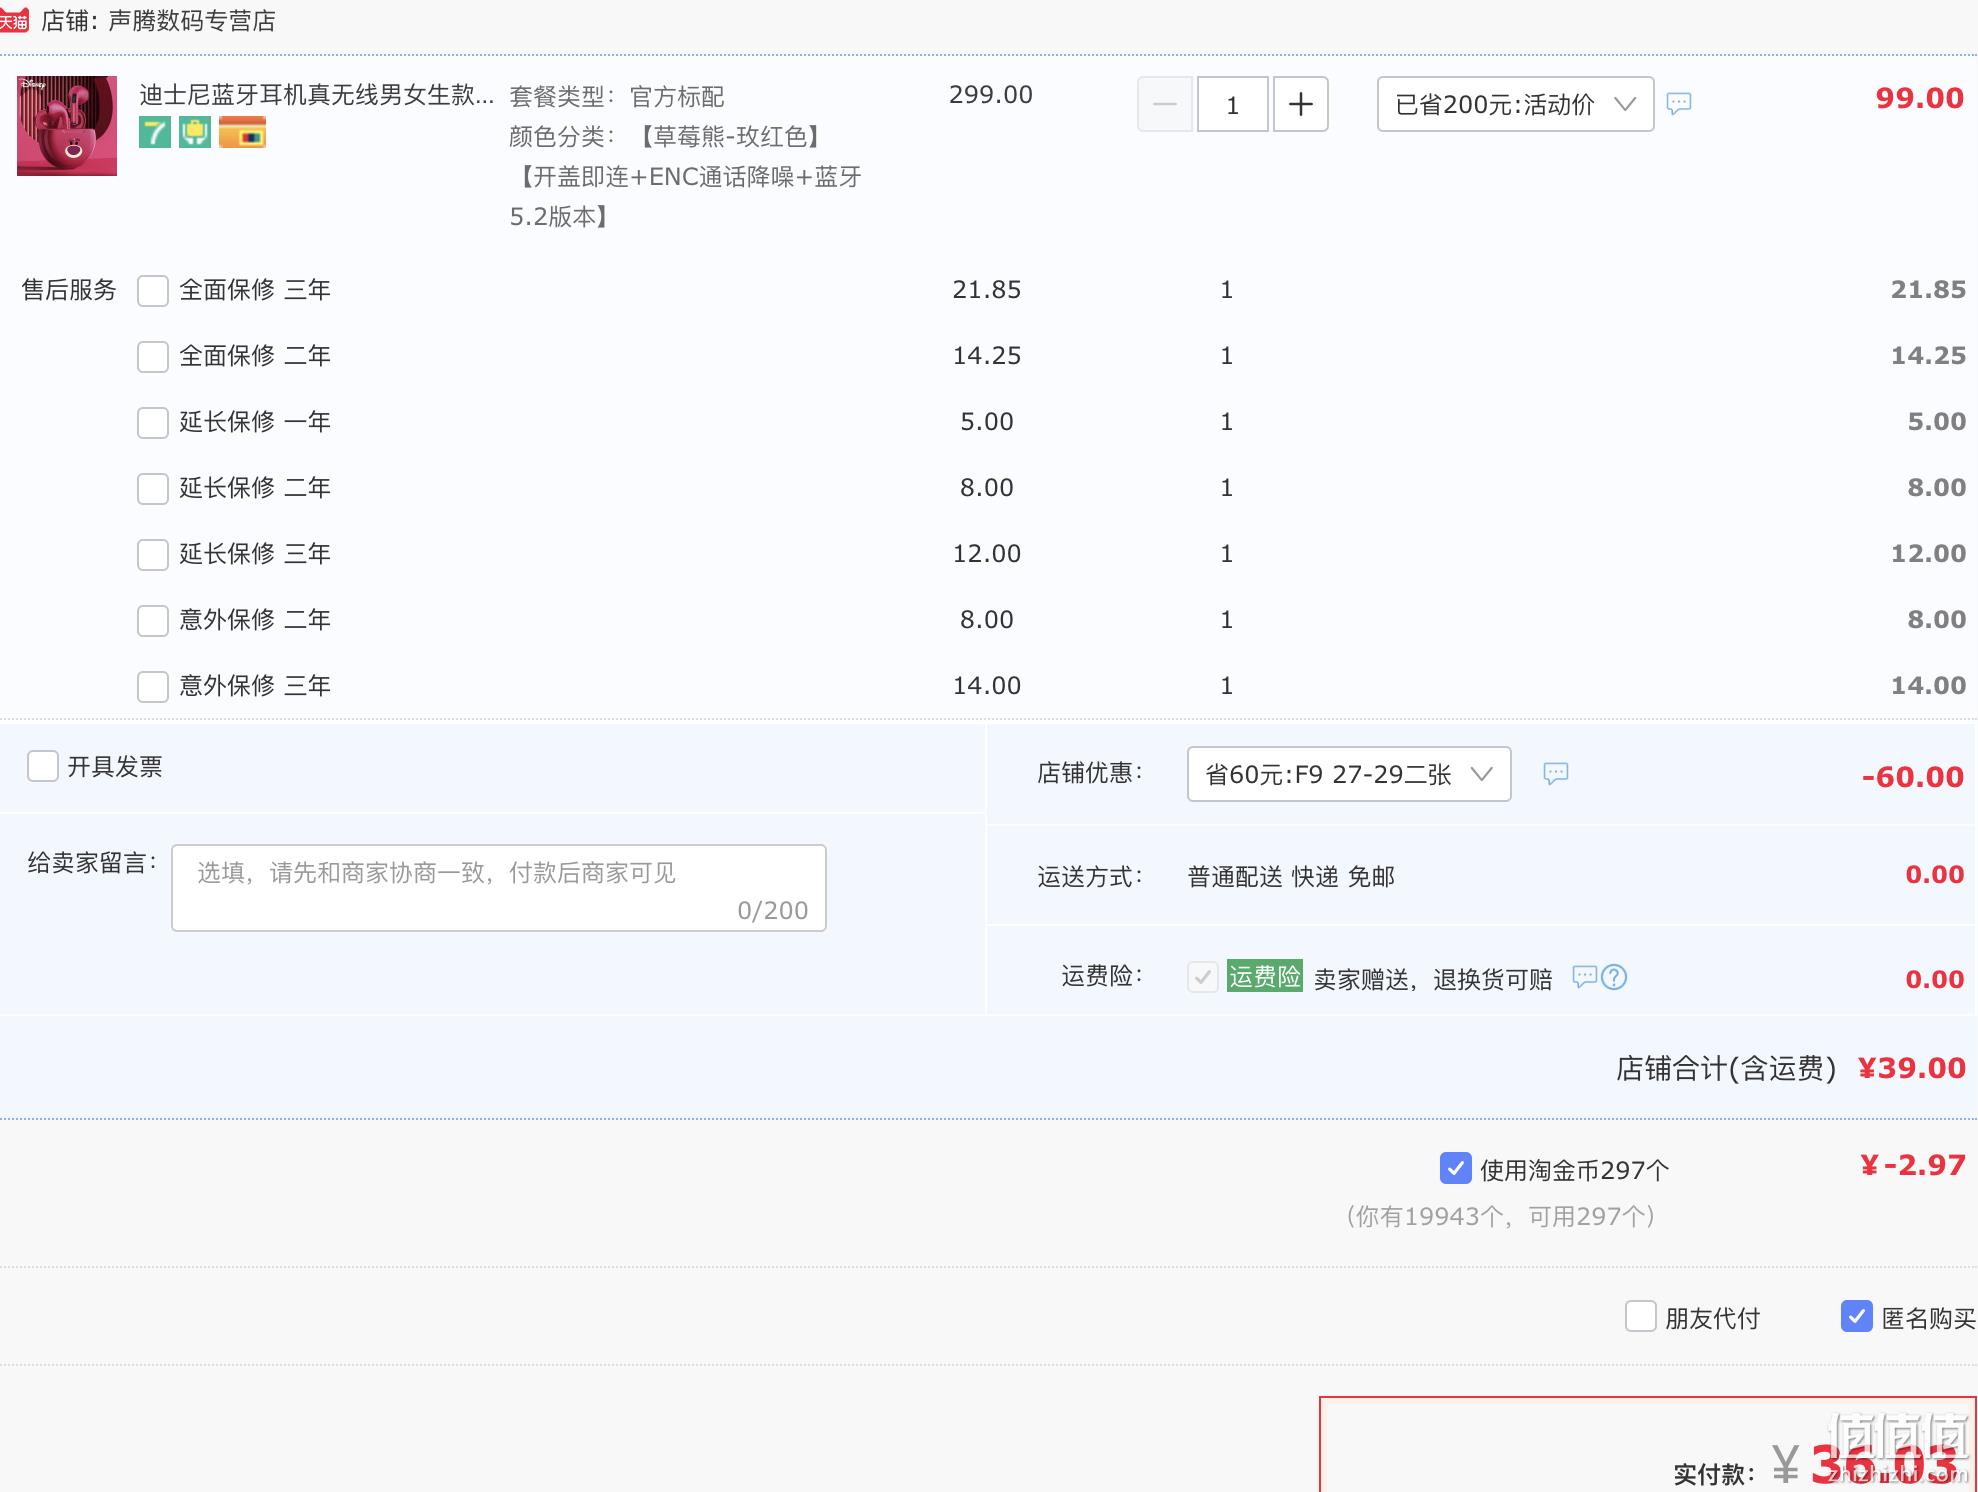Click the comment icon after 退换货可赔
Viewport: 1978px width, 1492px height.
tap(1584, 976)
